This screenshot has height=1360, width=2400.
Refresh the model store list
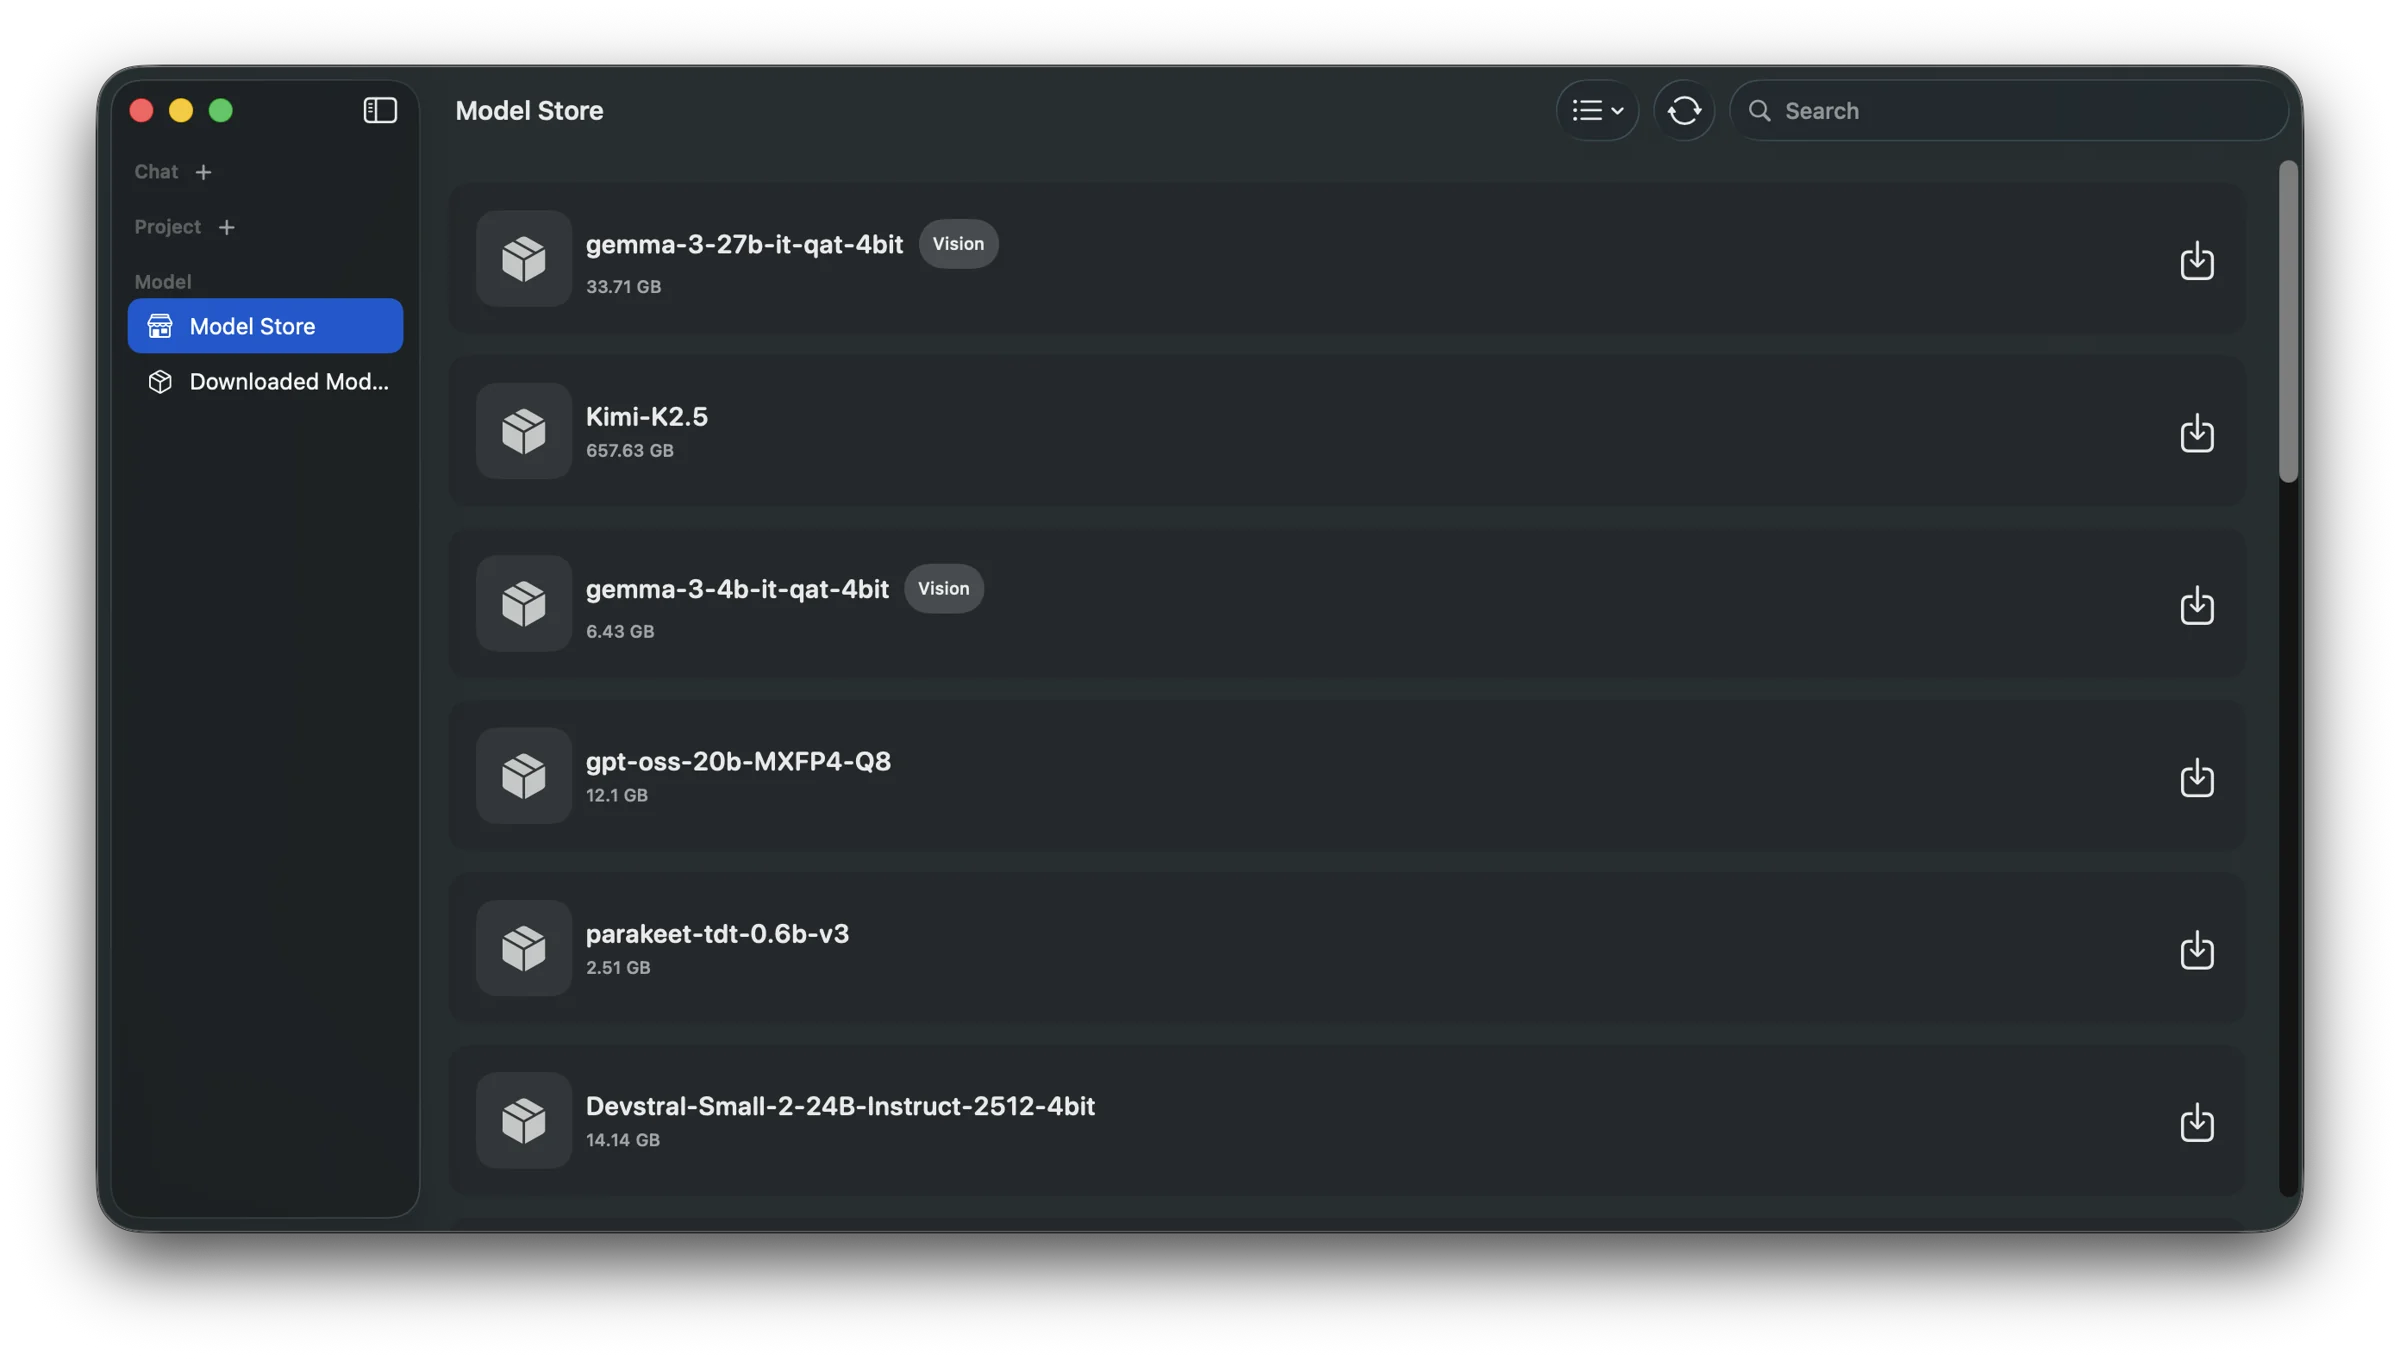click(1684, 110)
